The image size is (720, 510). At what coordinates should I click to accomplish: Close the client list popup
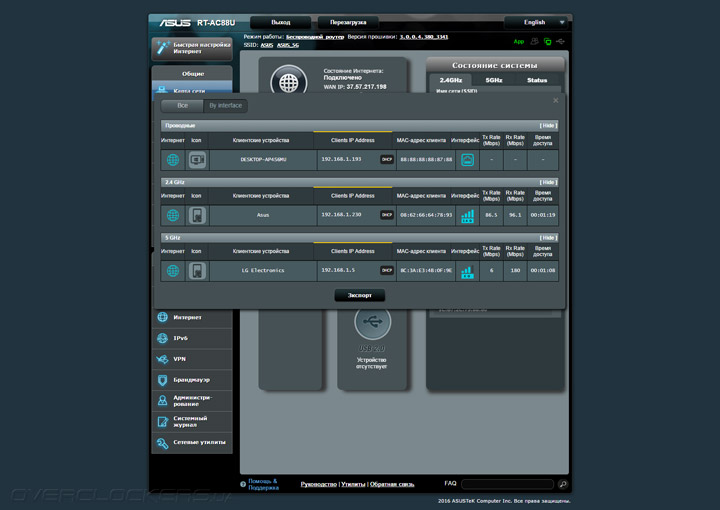click(x=556, y=101)
